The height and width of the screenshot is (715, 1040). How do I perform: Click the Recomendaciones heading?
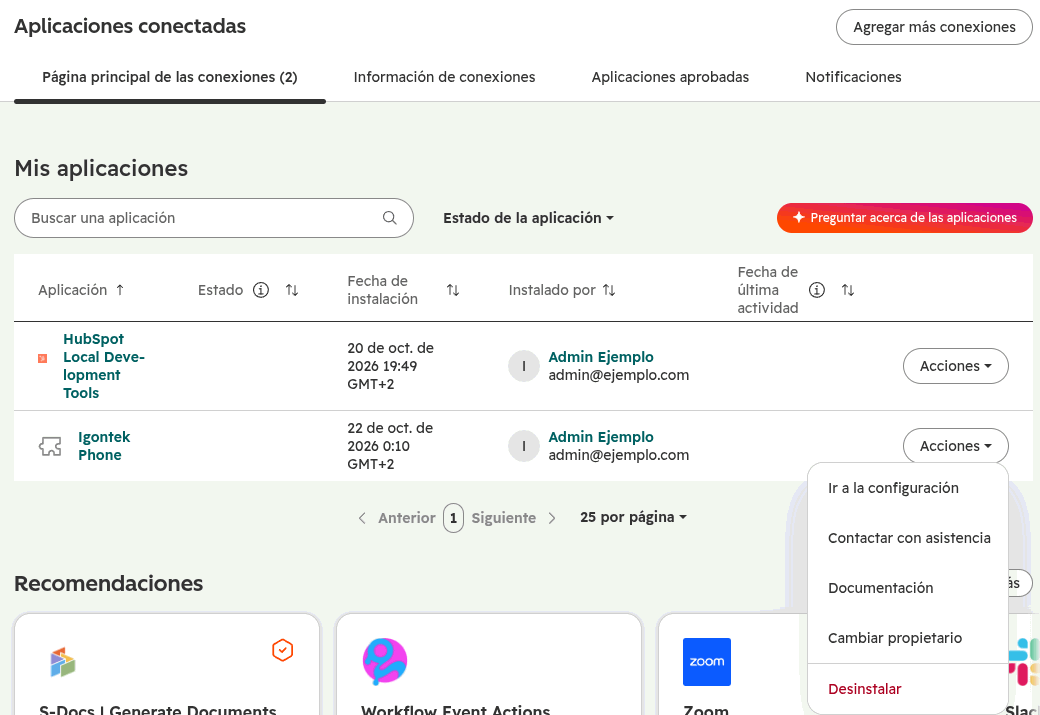(109, 584)
